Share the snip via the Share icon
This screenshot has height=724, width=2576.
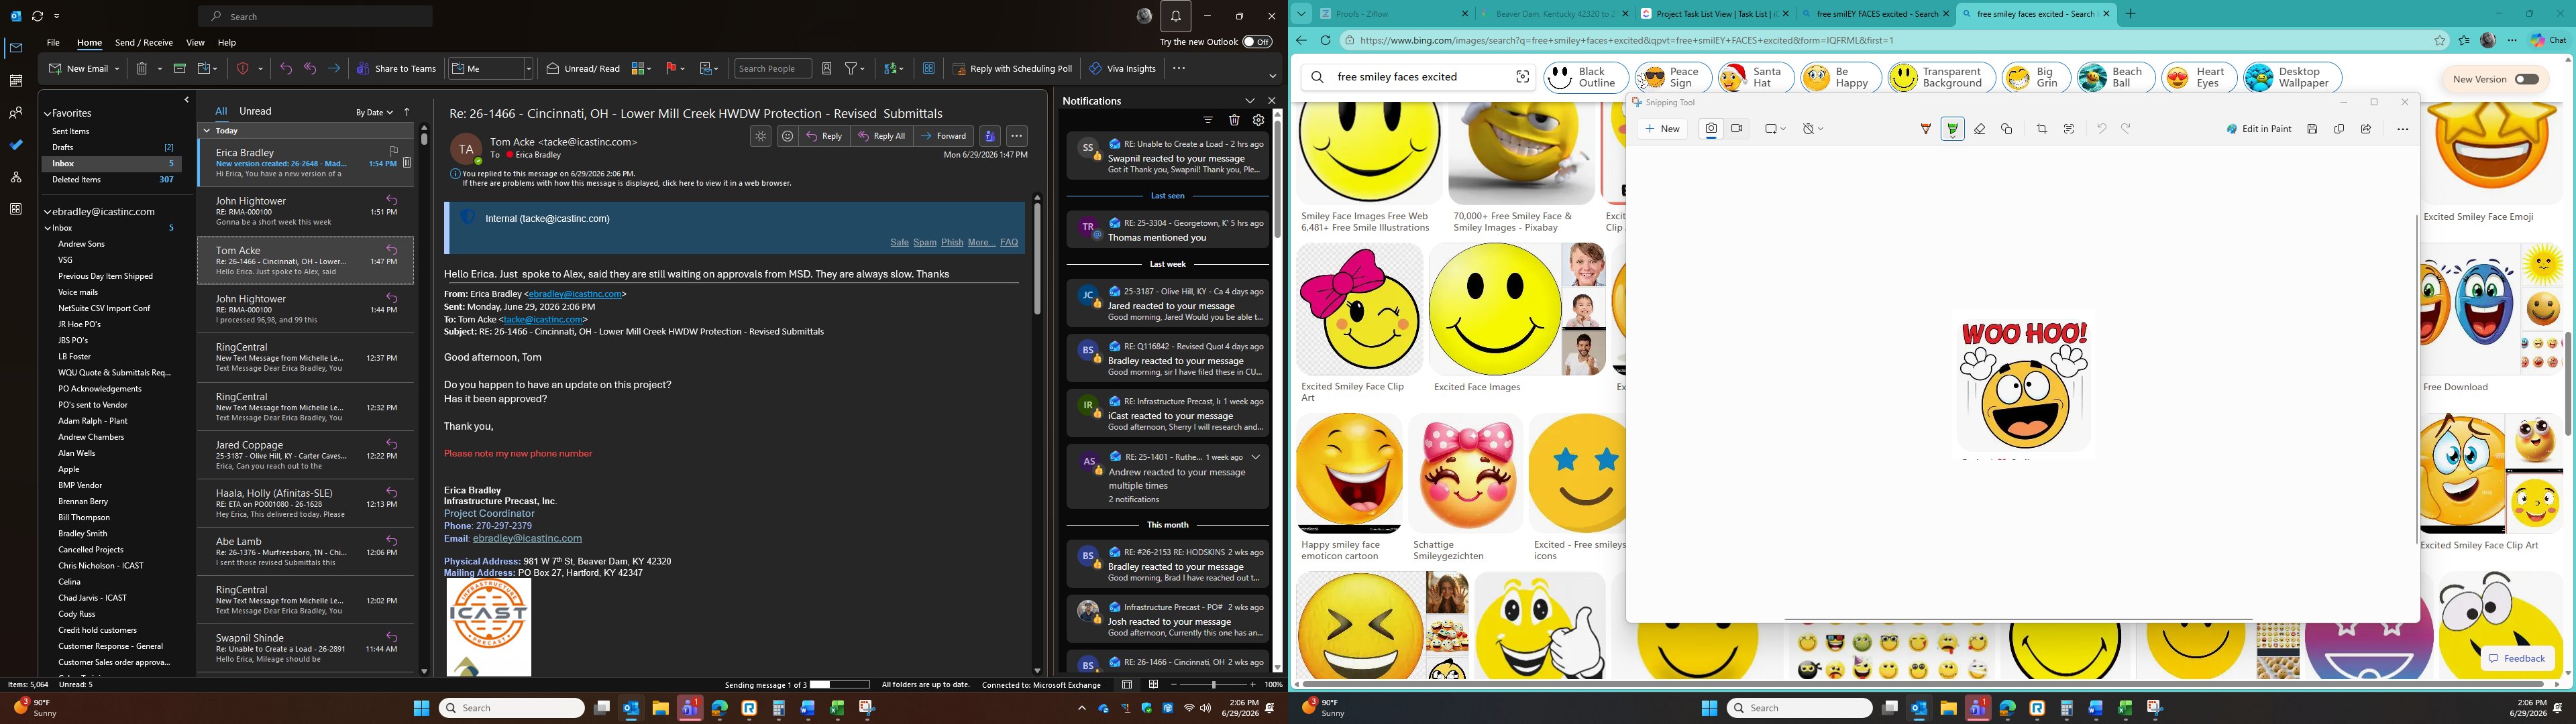(x=2366, y=129)
